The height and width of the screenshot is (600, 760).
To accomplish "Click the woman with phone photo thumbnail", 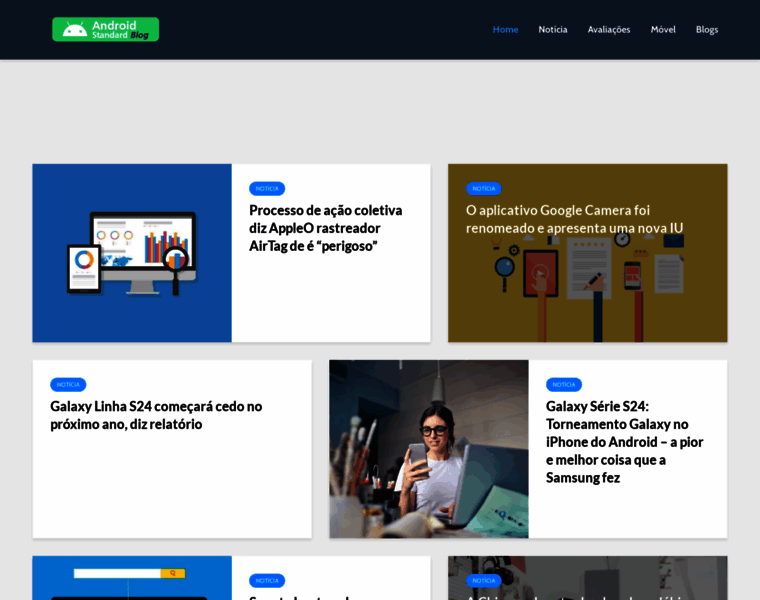I will click(x=429, y=449).
